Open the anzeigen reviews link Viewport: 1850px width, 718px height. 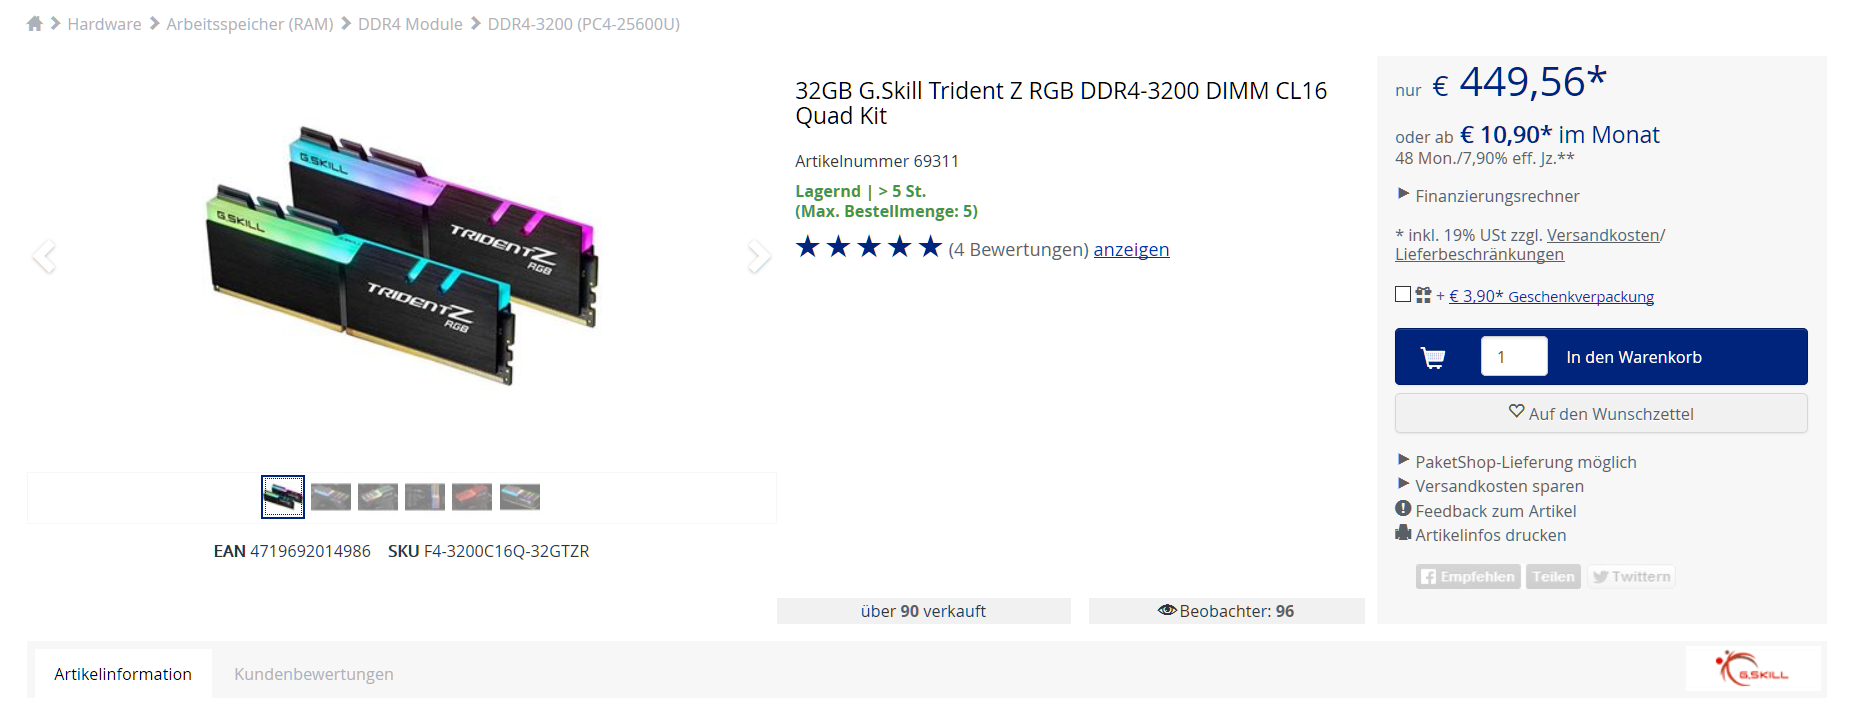(1131, 250)
